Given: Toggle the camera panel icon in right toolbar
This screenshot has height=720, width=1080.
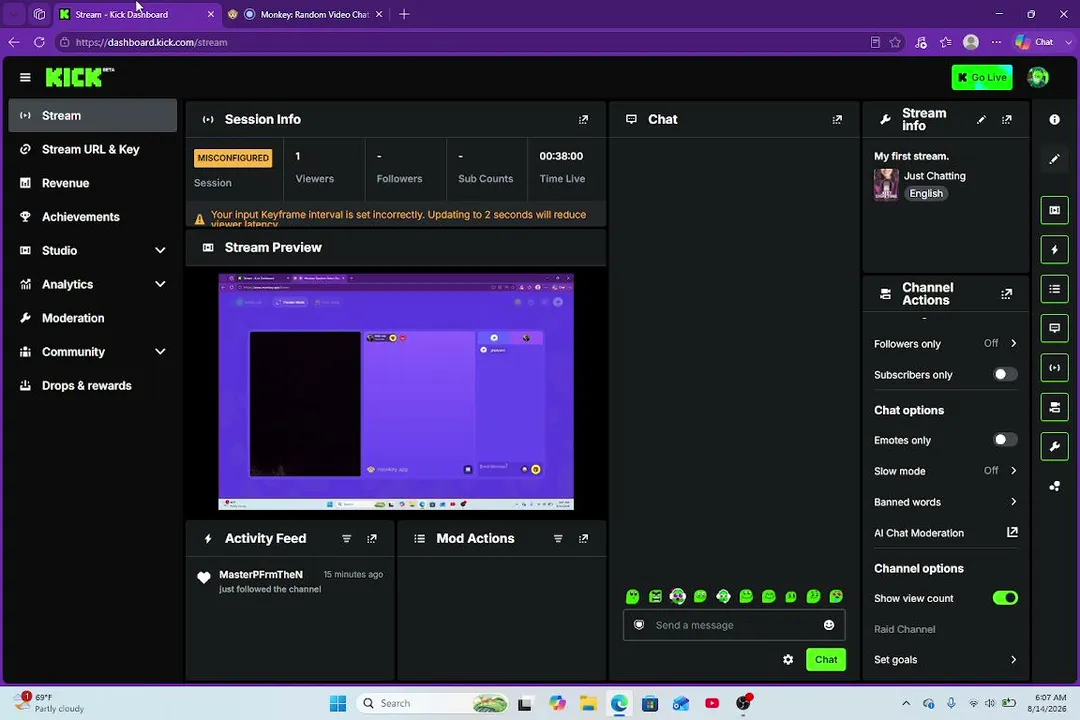Looking at the screenshot, I should [x=1054, y=407].
